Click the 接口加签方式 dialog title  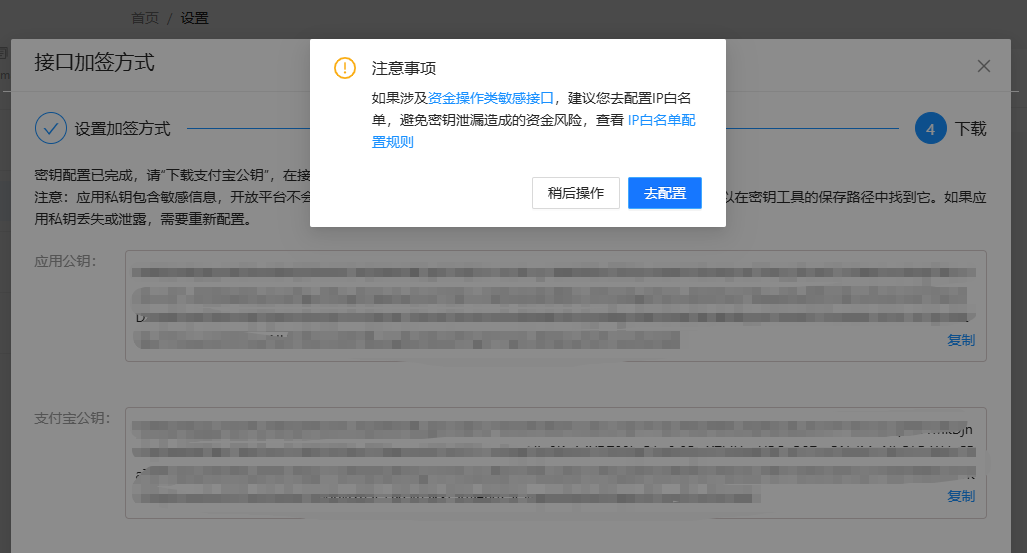[94, 63]
